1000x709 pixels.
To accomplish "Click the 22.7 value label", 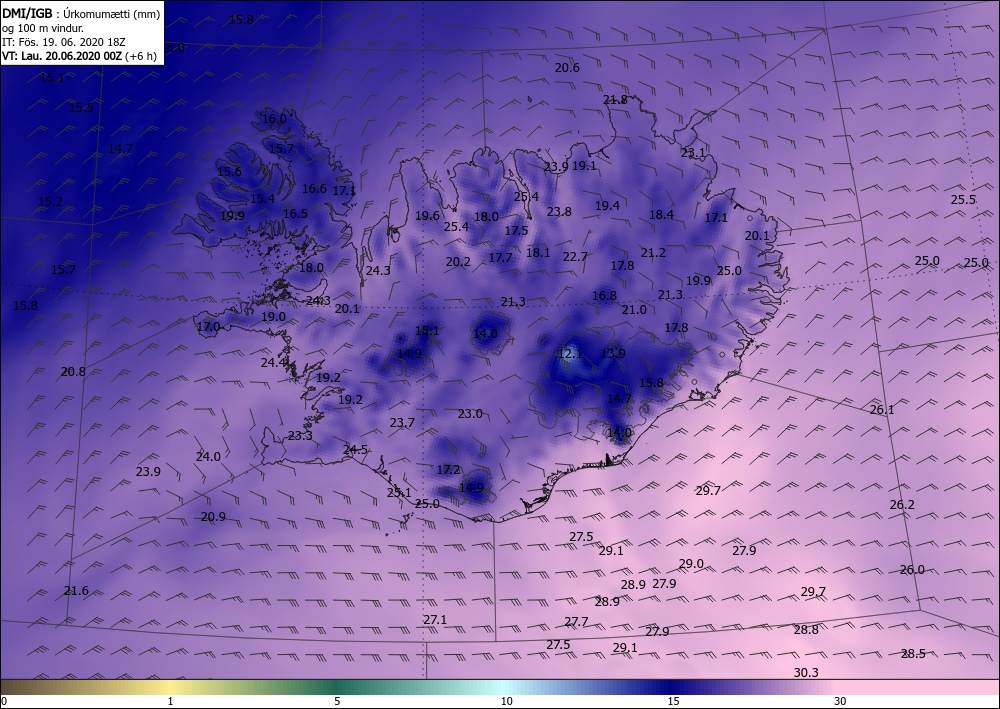I will pos(575,256).
